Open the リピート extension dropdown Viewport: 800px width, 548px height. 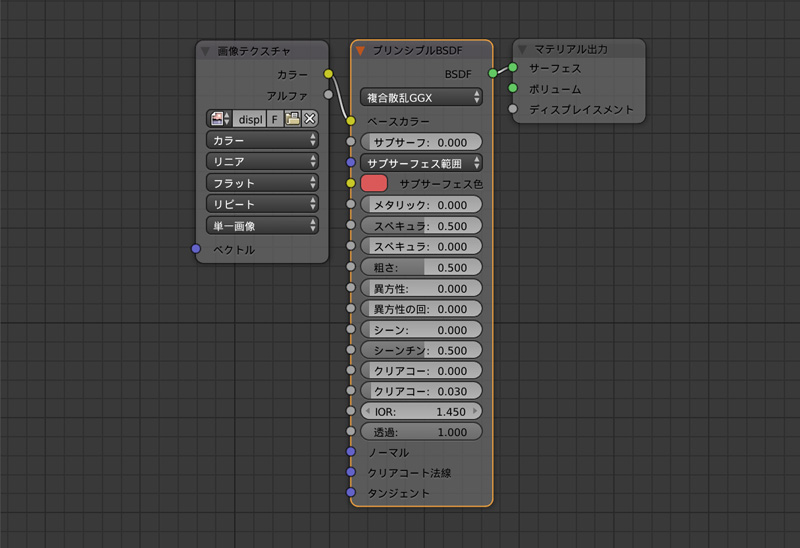click(x=262, y=204)
